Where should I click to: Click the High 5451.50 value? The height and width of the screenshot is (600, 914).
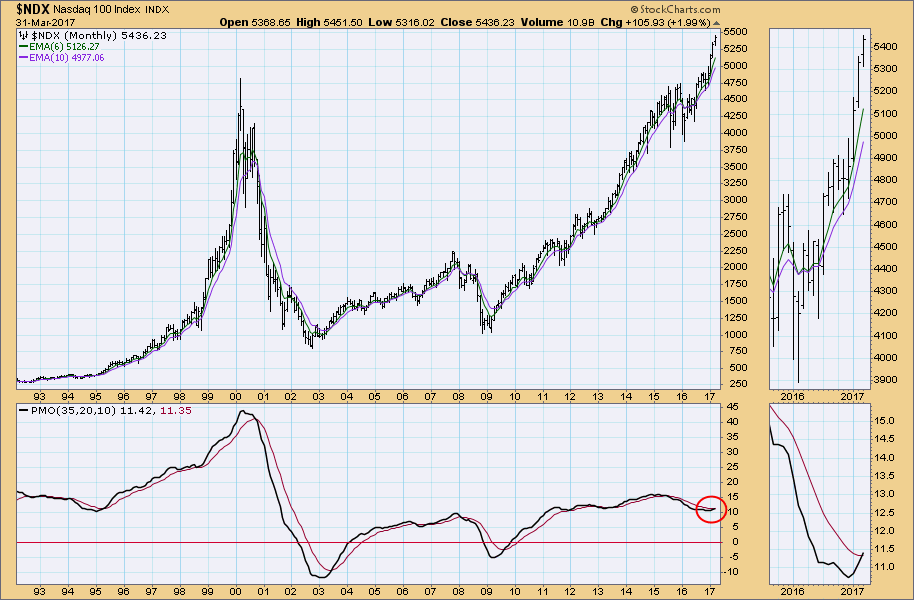pyautogui.click(x=329, y=22)
